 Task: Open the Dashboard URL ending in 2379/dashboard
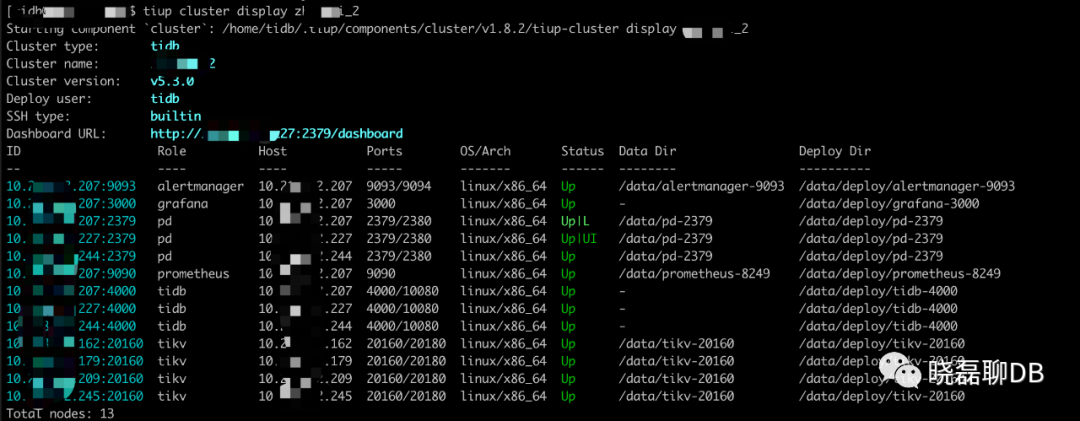coord(277,134)
